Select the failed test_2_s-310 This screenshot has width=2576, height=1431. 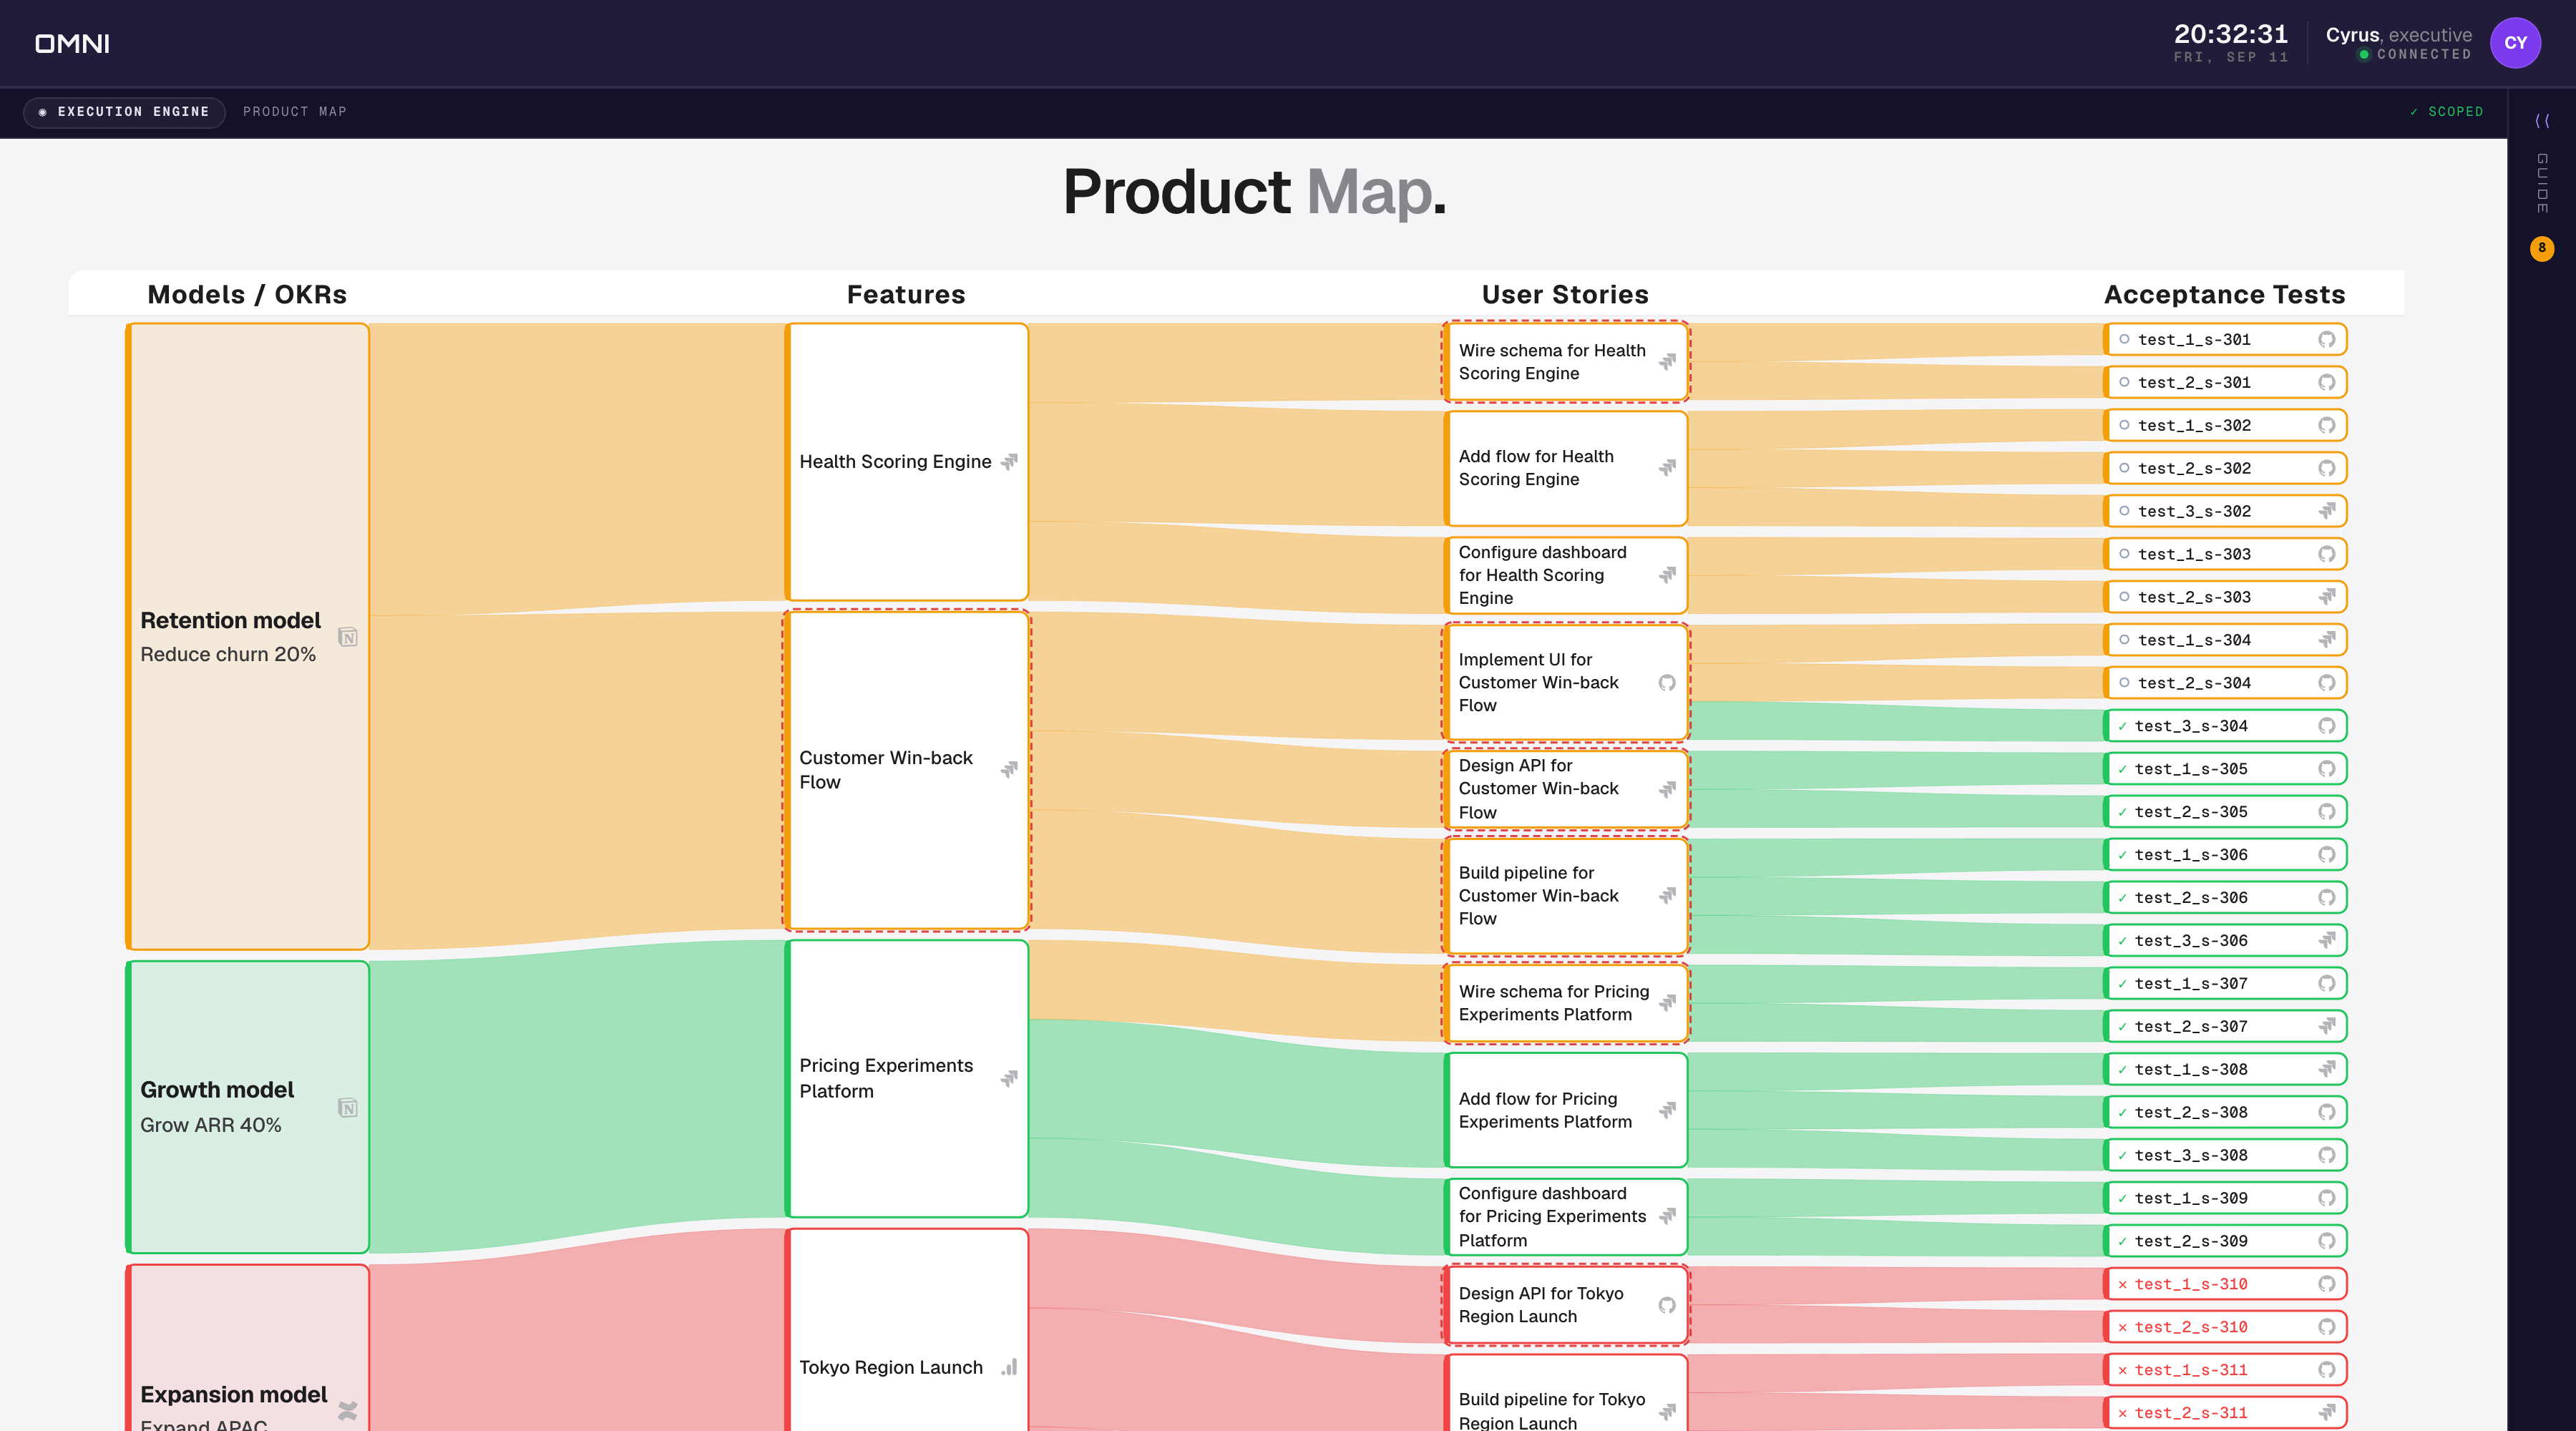click(x=2225, y=1327)
